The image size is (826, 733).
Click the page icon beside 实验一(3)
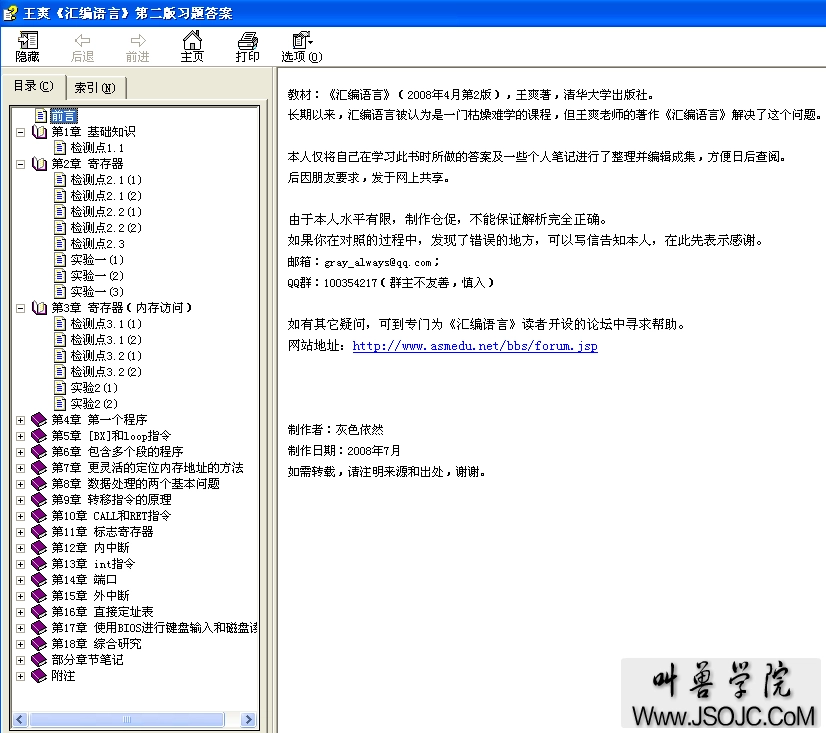coord(59,291)
